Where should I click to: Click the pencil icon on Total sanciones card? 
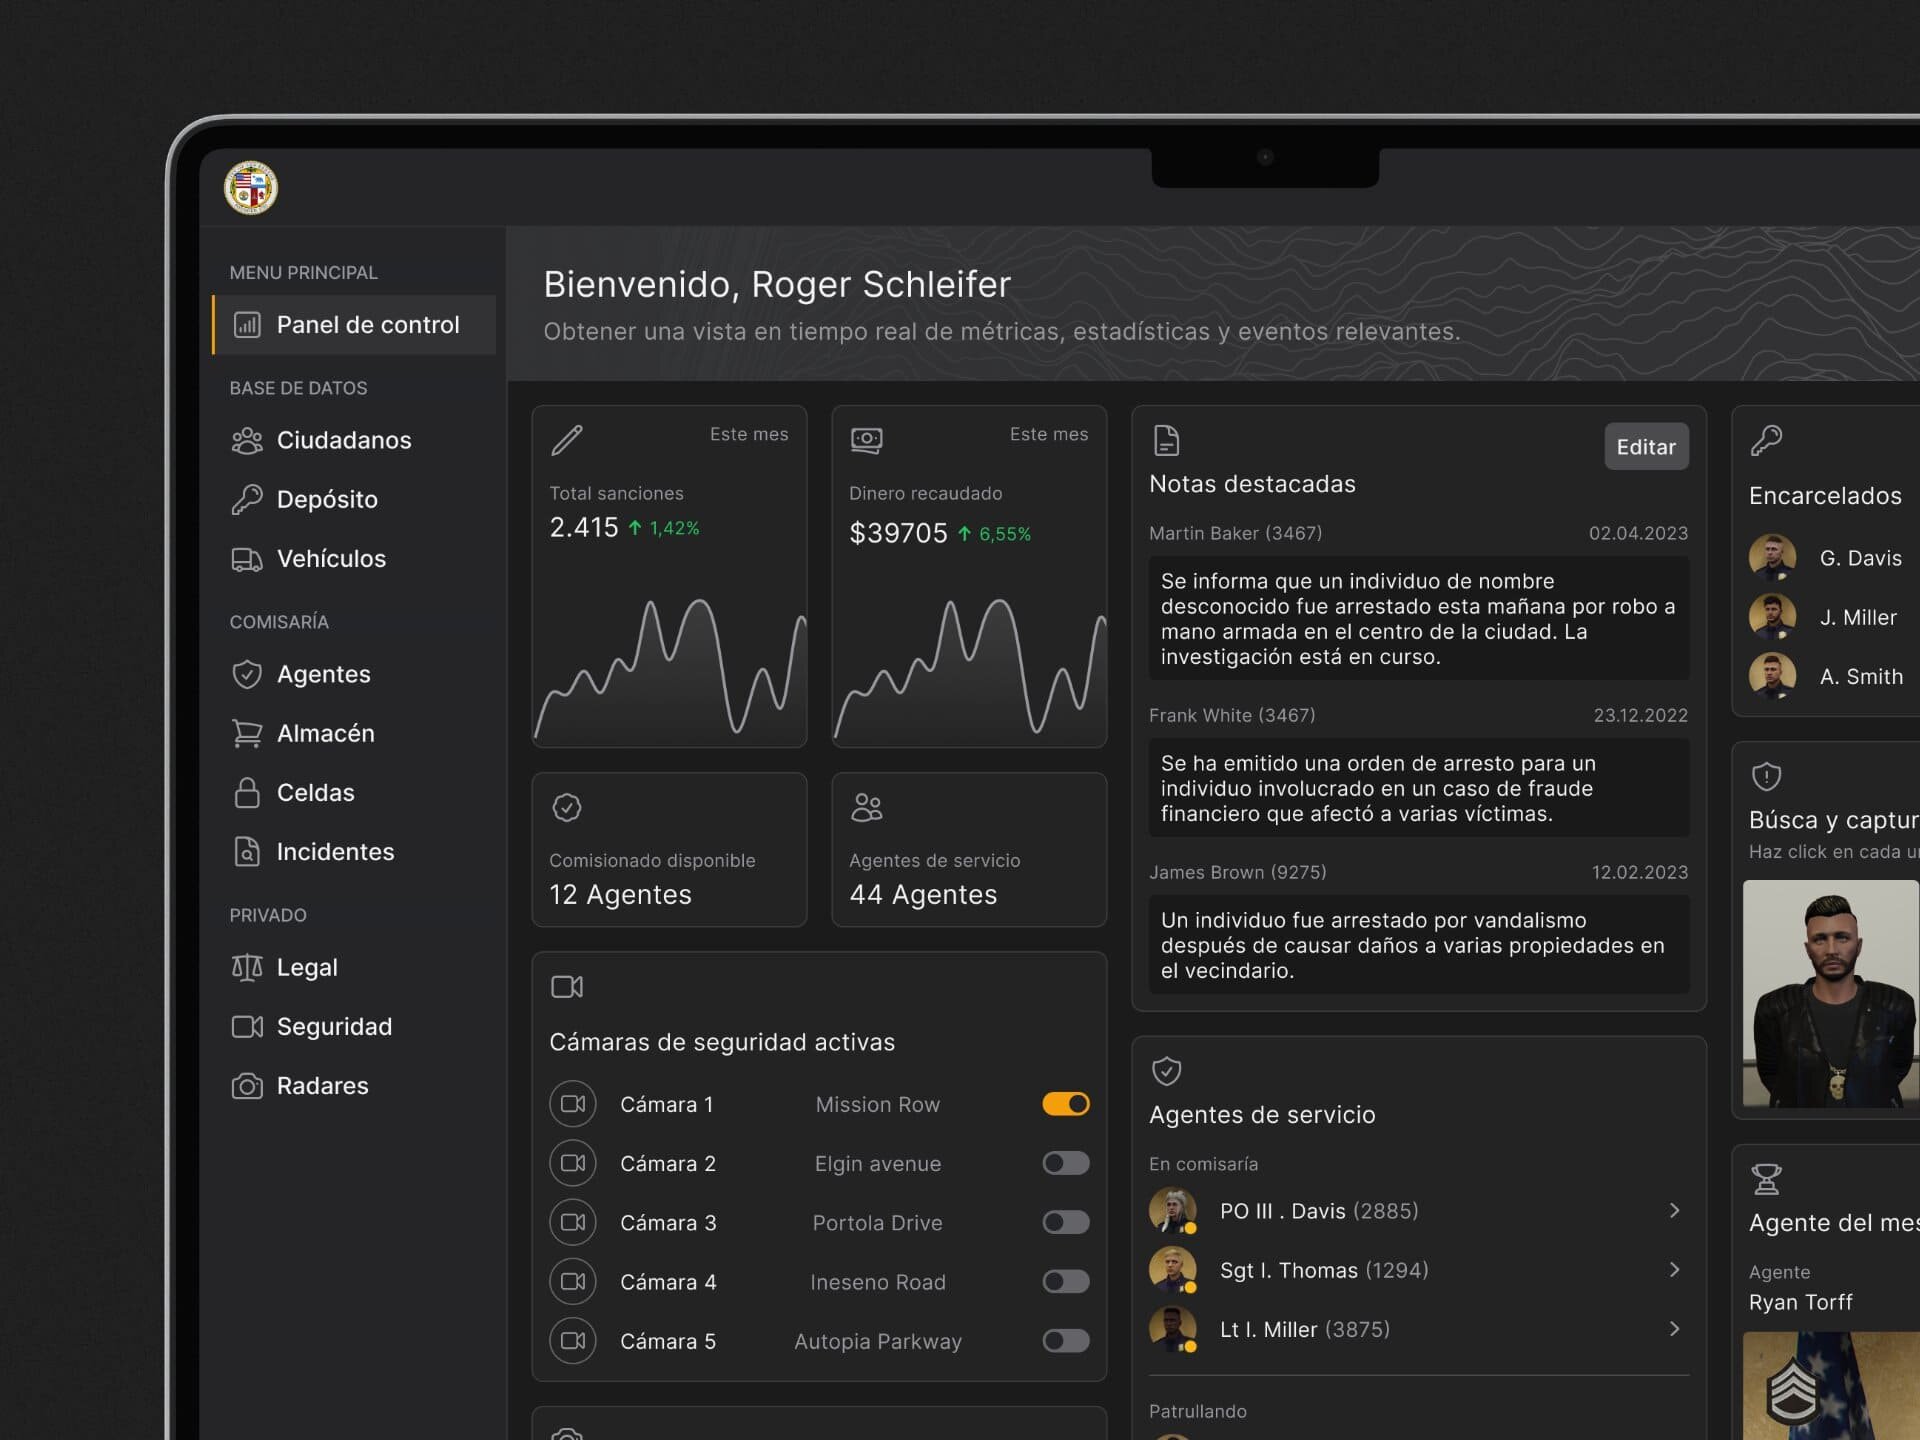coord(567,440)
